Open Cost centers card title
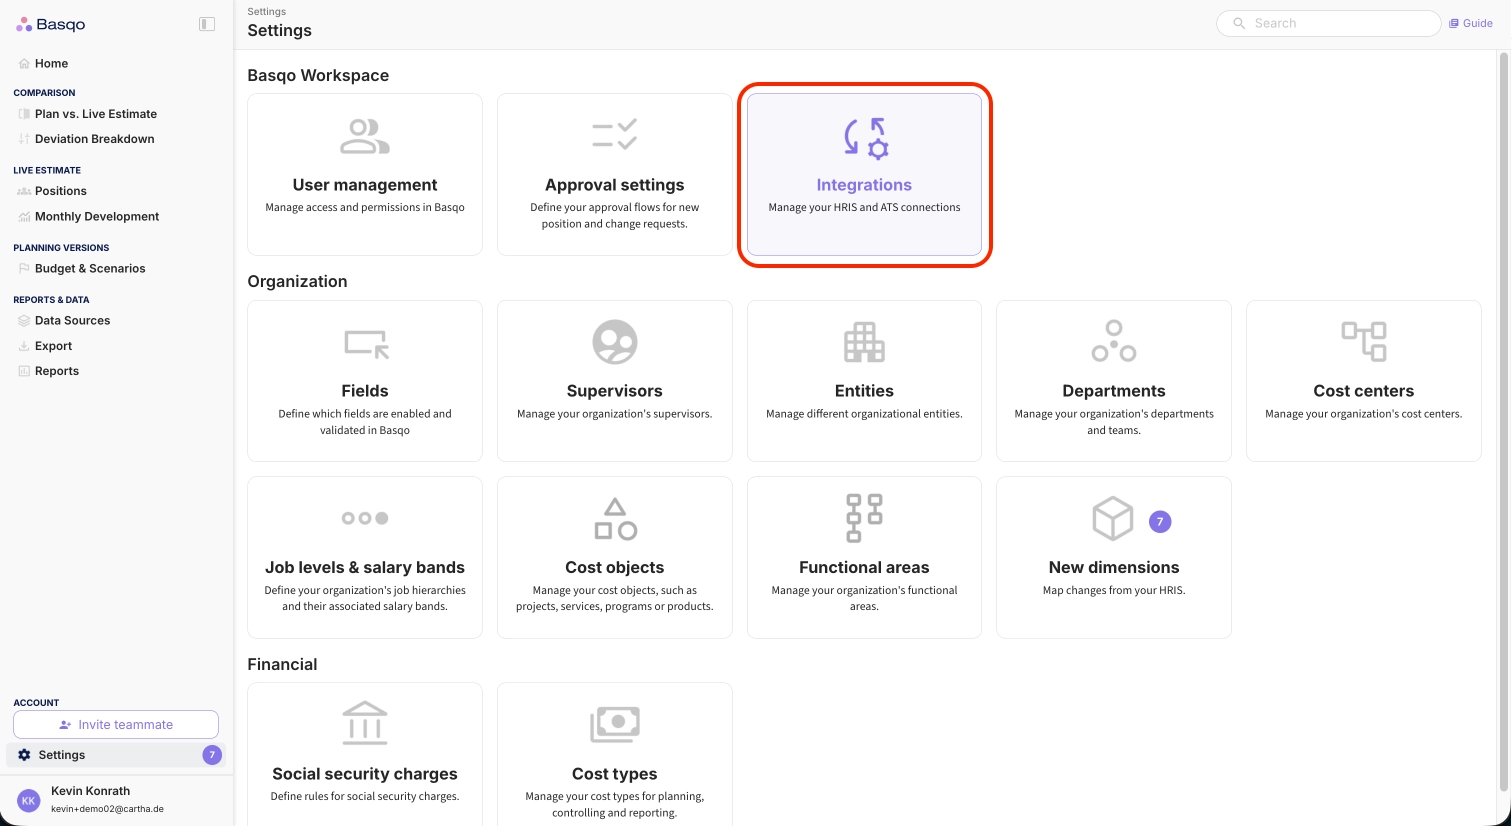Image resolution: width=1512 pixels, height=828 pixels. click(x=1364, y=391)
